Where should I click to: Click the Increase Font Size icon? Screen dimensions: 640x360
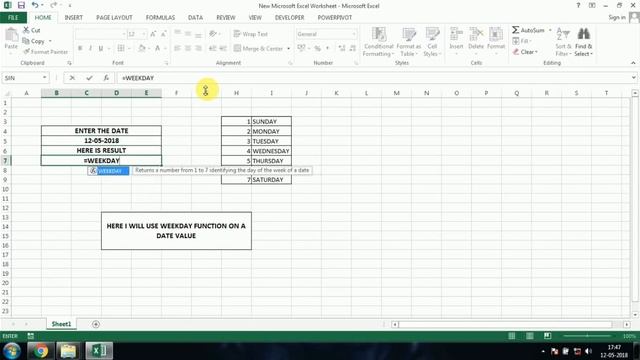153,34
